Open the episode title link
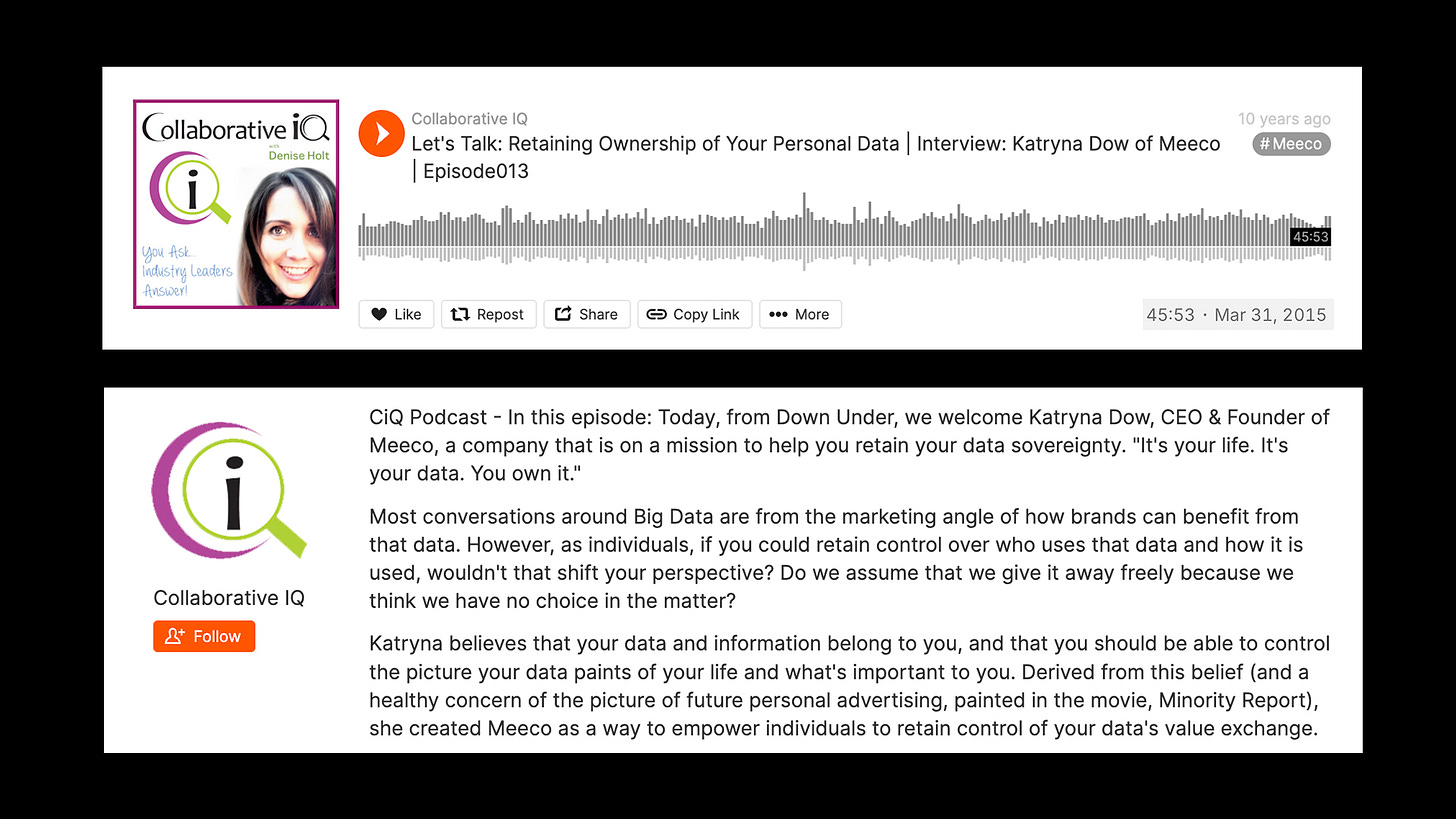 point(815,157)
